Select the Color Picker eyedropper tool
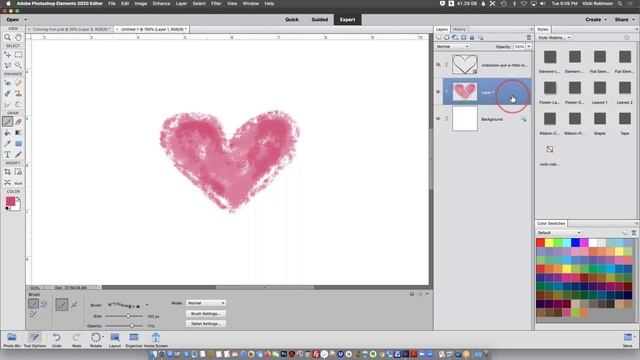This screenshot has height=360, width=640. coord(7,144)
